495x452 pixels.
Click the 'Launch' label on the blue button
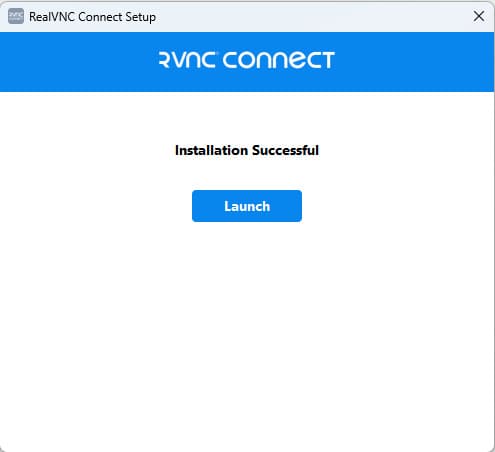pos(247,206)
